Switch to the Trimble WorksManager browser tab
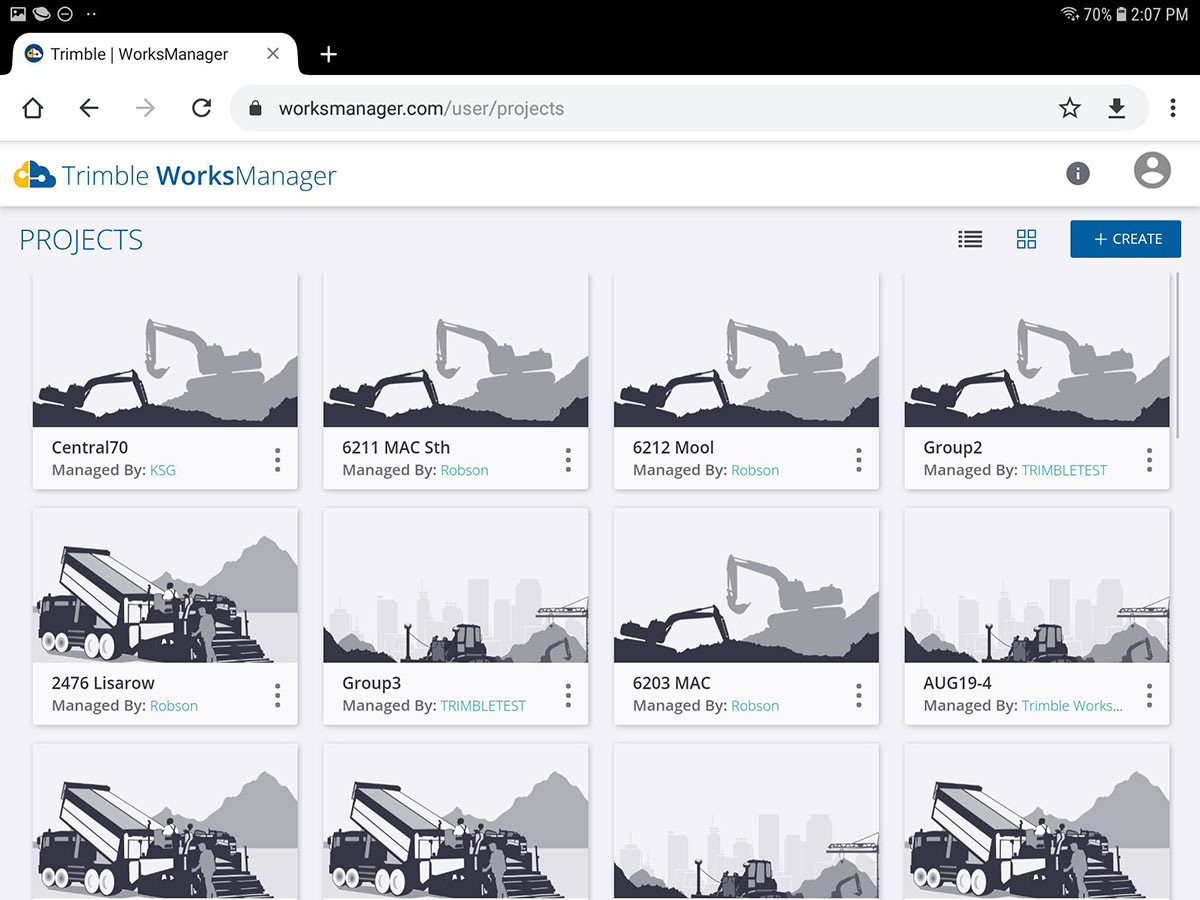 pyautogui.click(x=140, y=54)
